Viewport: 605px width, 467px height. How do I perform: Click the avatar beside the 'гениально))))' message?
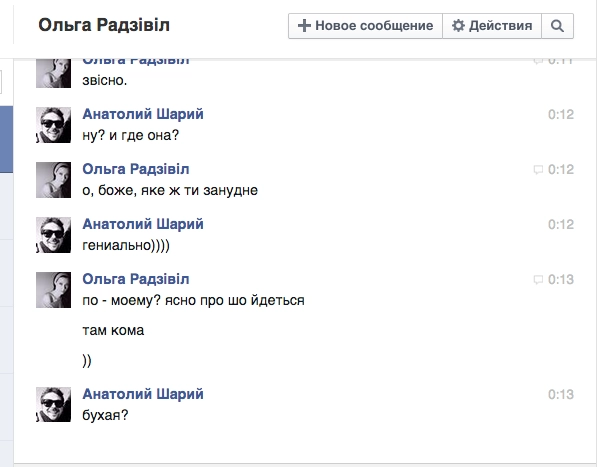tap(54, 235)
